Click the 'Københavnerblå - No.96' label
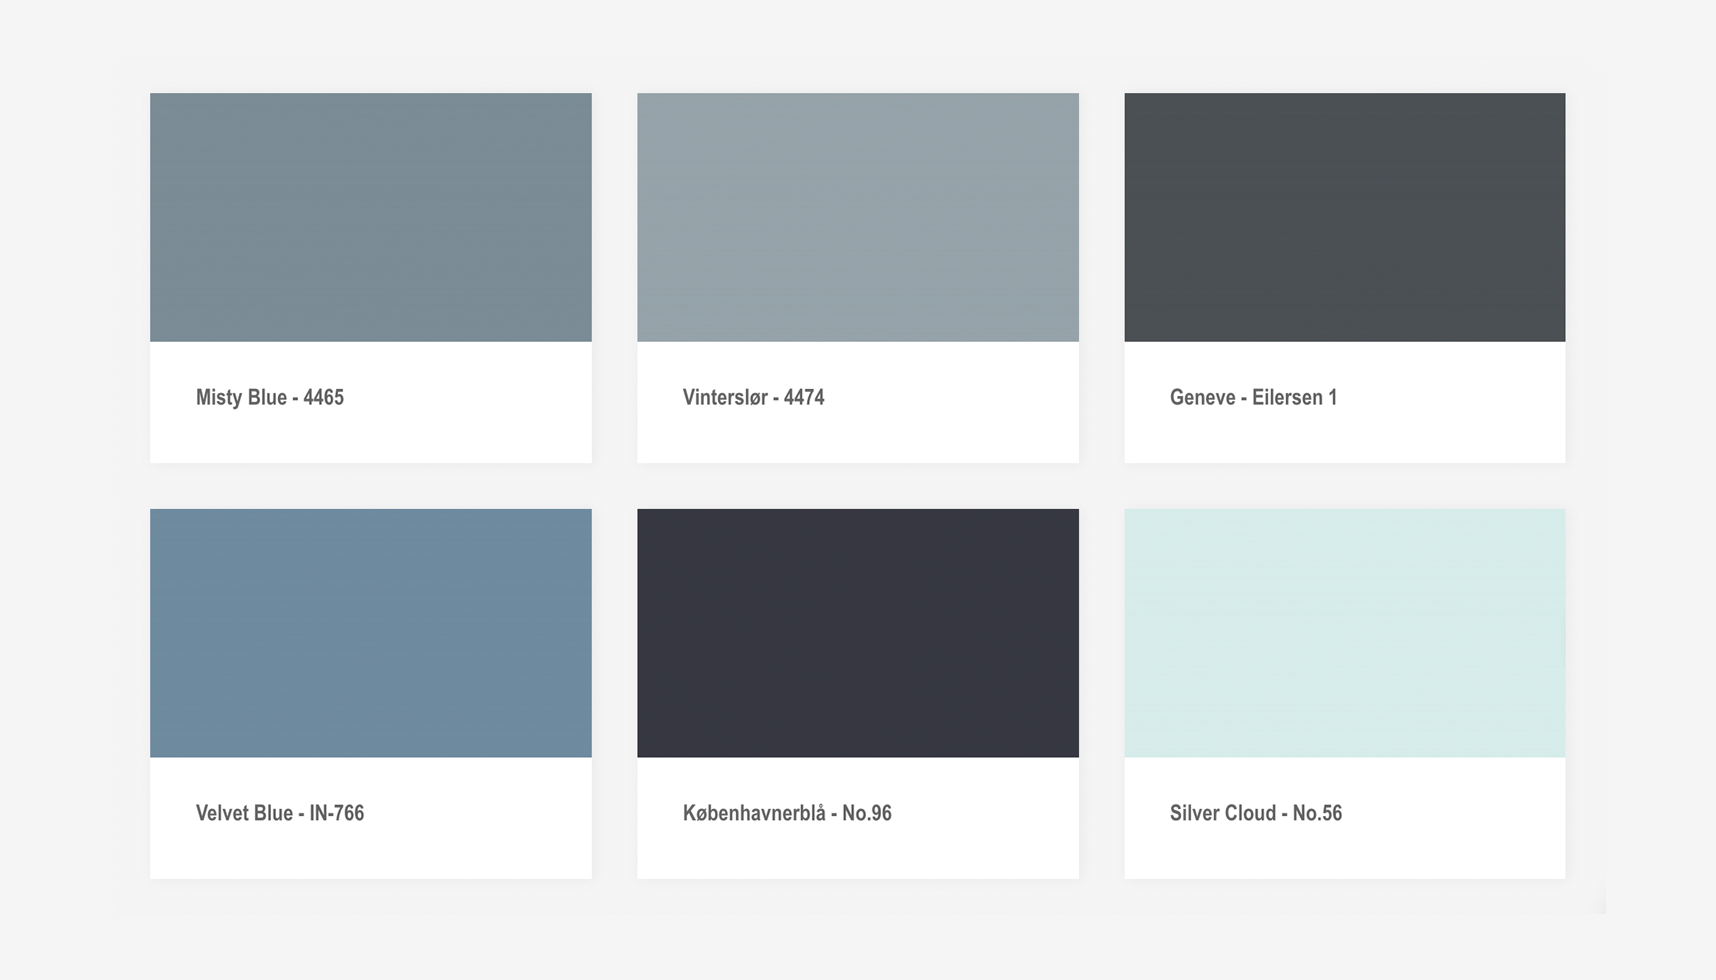This screenshot has width=1716, height=980. click(786, 813)
